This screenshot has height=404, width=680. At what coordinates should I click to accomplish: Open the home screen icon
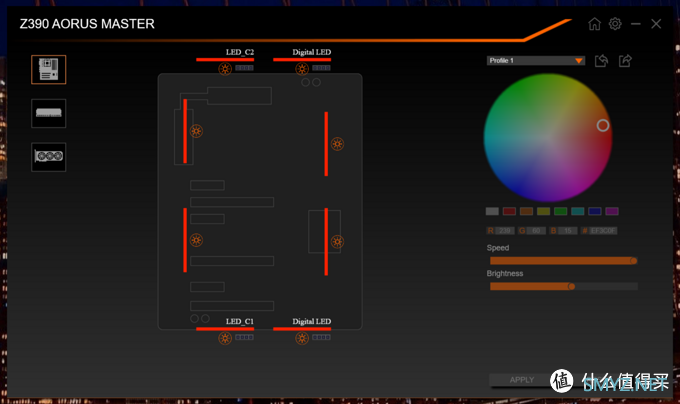(x=595, y=23)
